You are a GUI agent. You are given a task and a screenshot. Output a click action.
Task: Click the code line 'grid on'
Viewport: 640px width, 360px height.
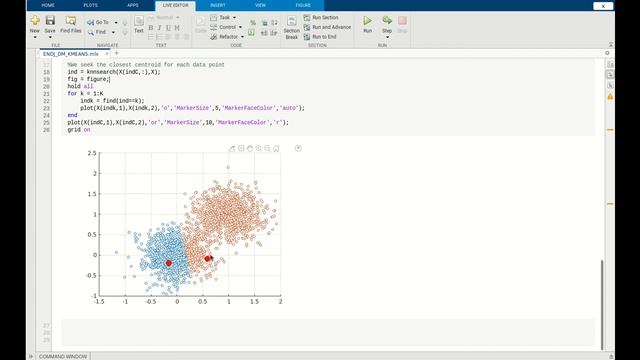(x=79, y=130)
